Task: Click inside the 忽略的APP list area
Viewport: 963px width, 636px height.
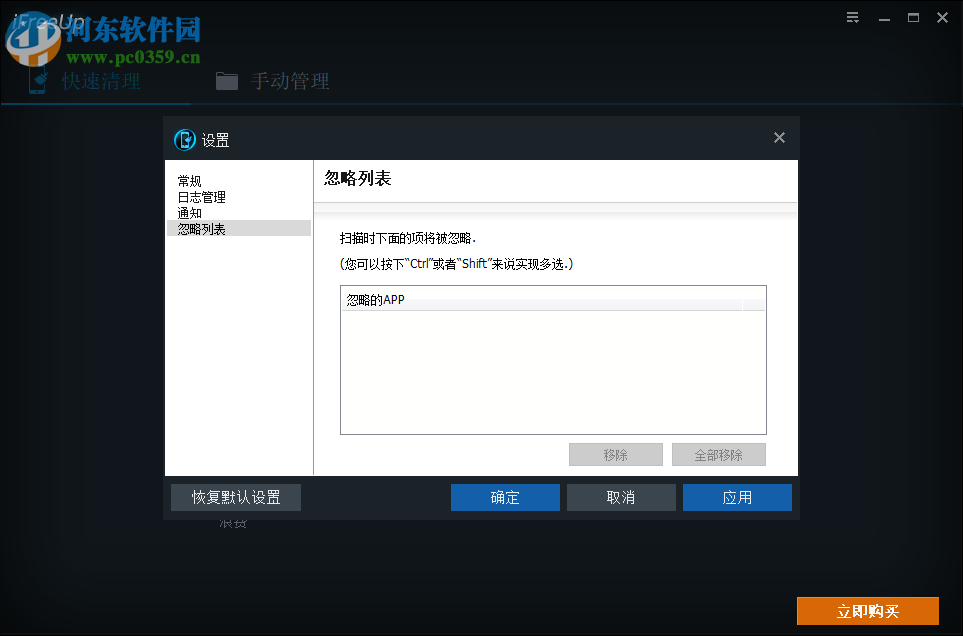Action: pos(553,370)
